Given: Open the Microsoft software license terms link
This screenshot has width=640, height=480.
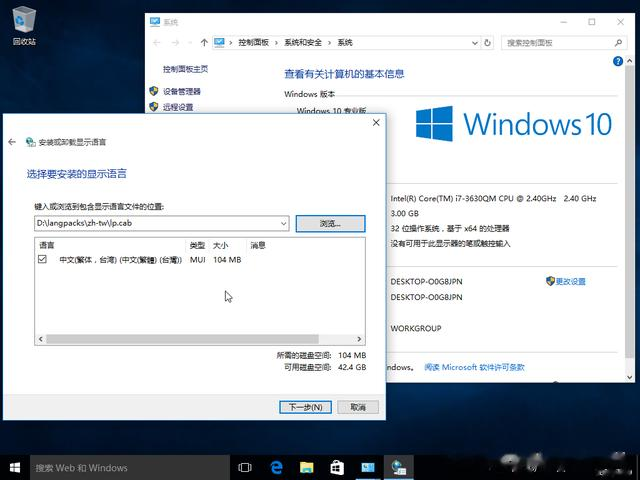Looking at the screenshot, I should 474,367.
